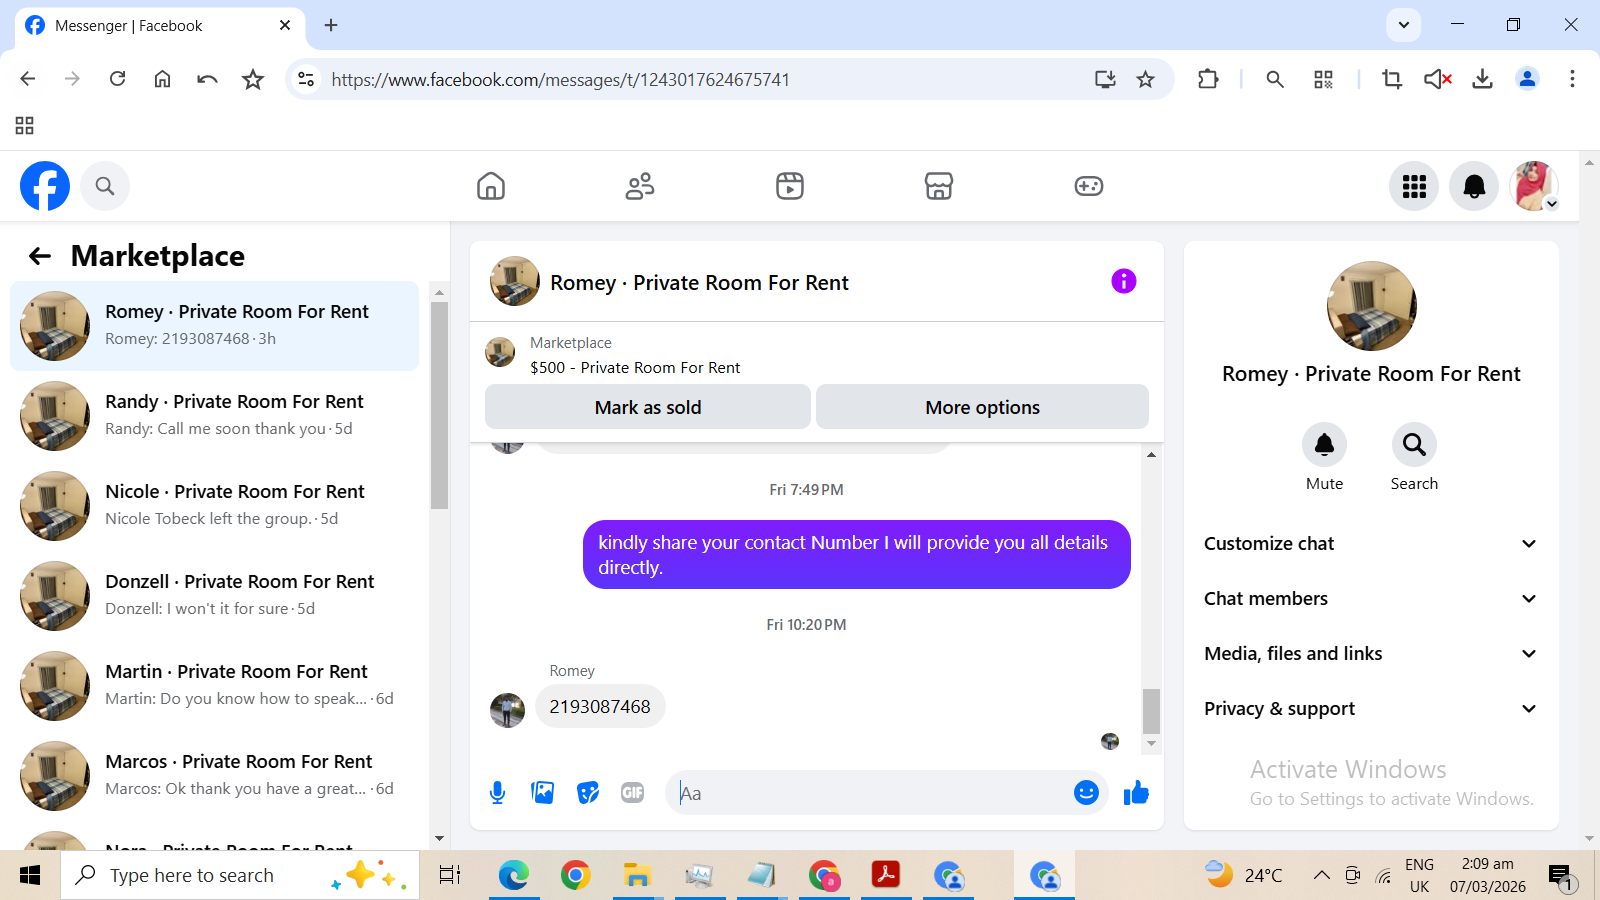Bookmark this page with the address bar star
The width and height of the screenshot is (1600, 900).
point(1146,79)
